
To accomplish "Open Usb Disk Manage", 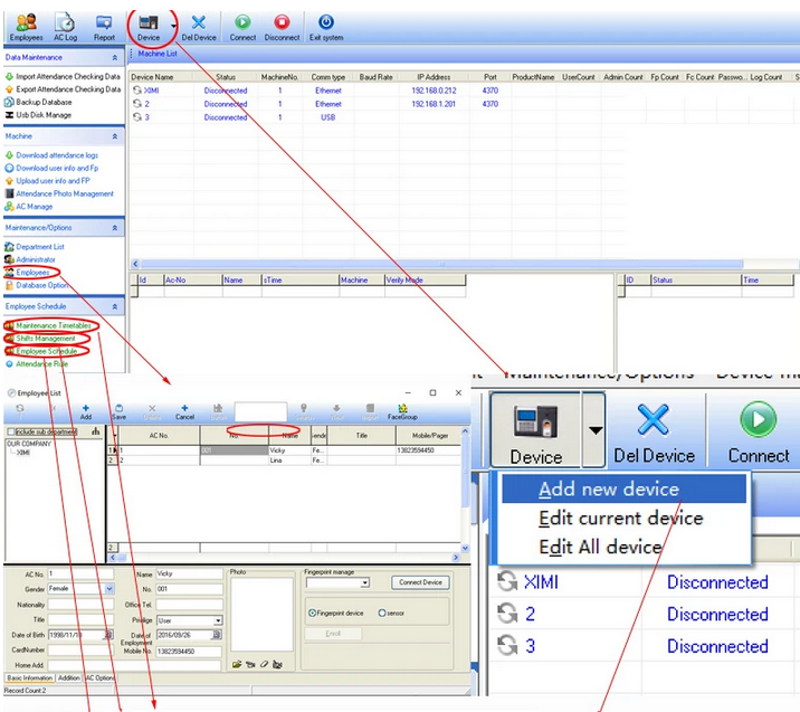I will click(38, 115).
